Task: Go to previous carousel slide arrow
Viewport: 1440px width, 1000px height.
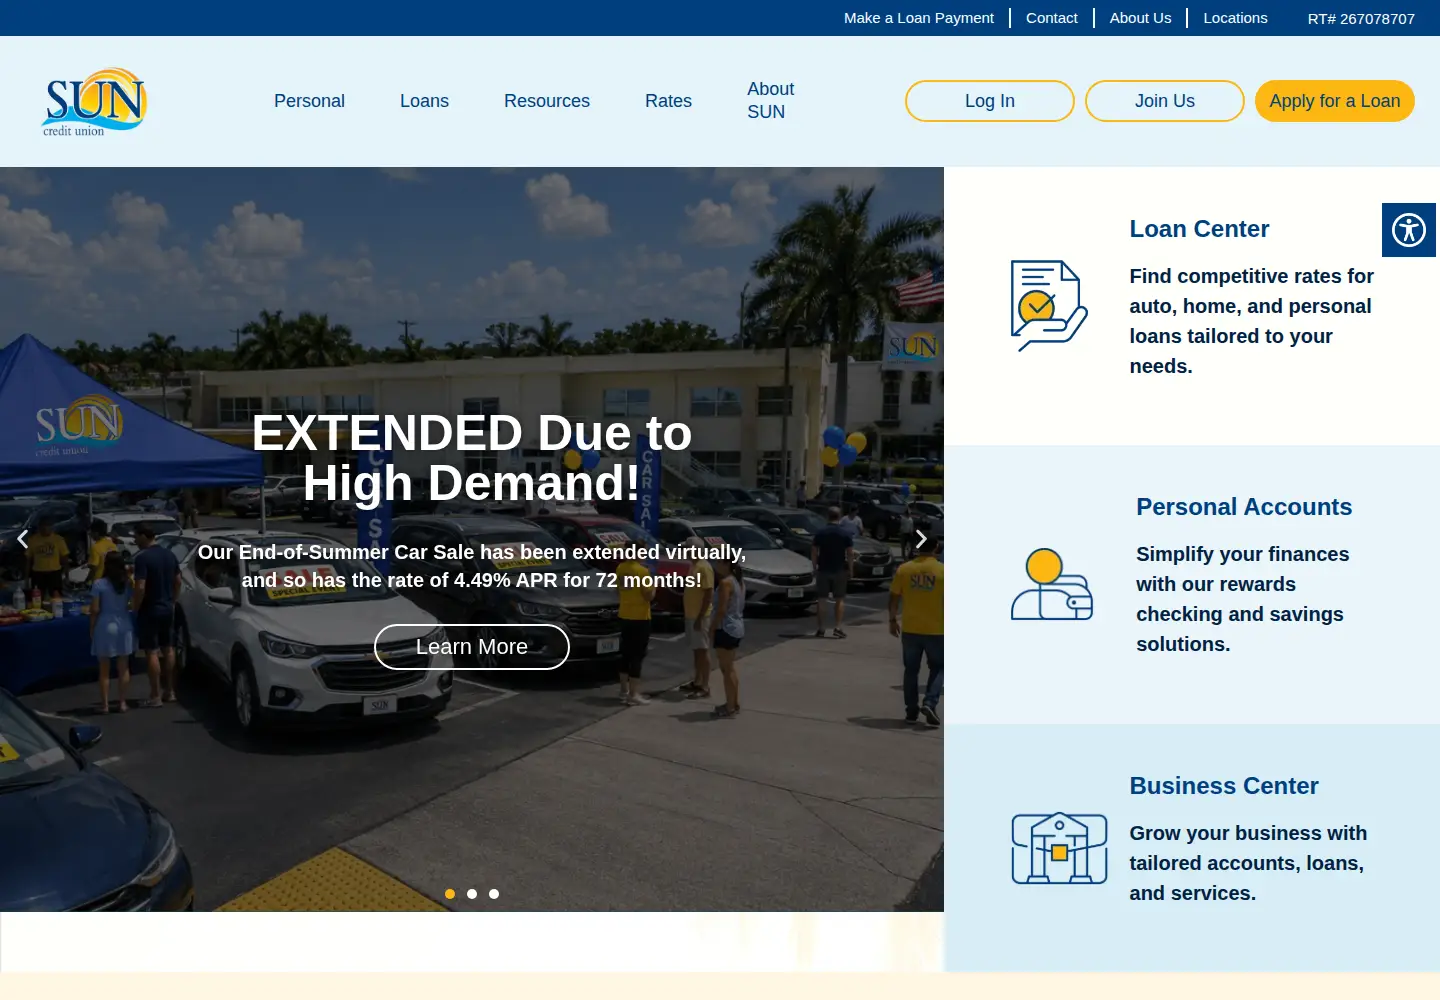Action: [23, 539]
